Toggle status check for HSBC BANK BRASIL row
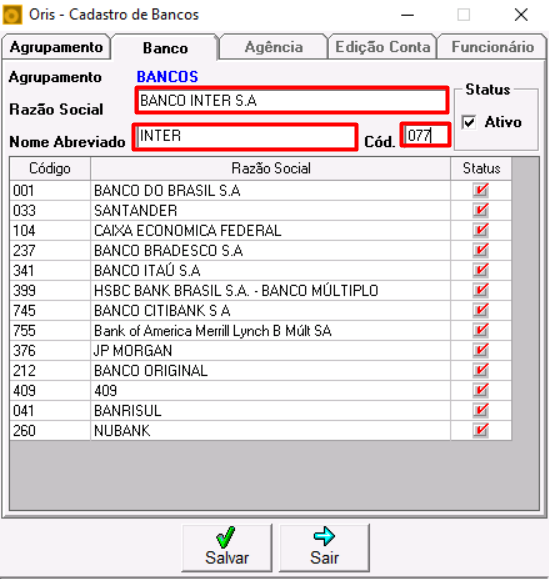The height and width of the screenshot is (579, 549). pyautogui.click(x=481, y=290)
